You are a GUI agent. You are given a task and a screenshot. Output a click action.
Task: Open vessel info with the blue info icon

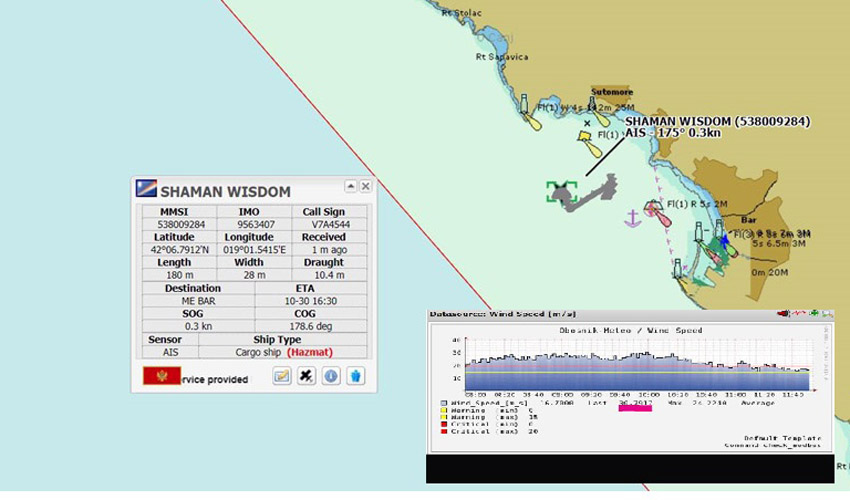pos(331,376)
